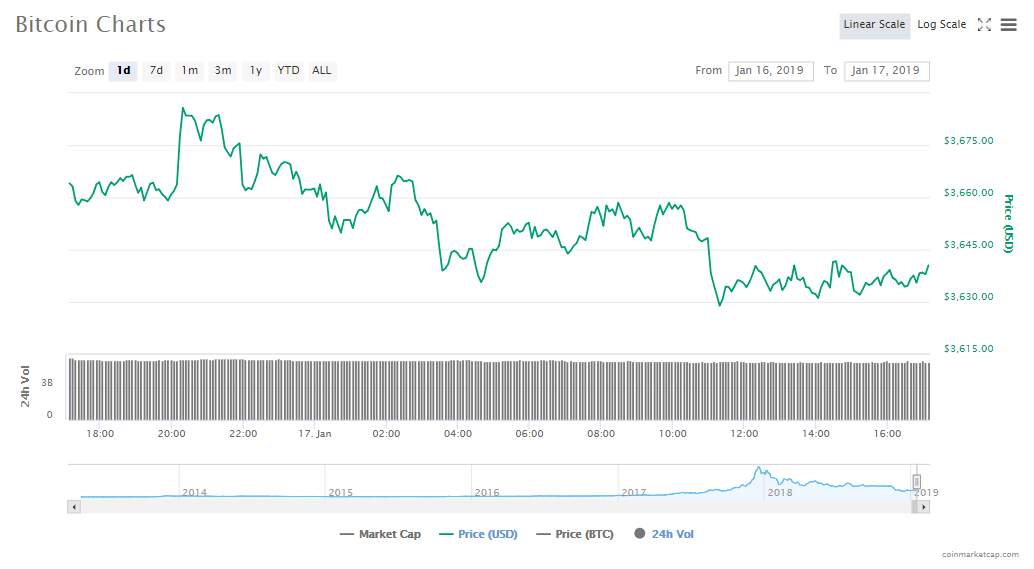Show ALL time price history

pos(321,71)
